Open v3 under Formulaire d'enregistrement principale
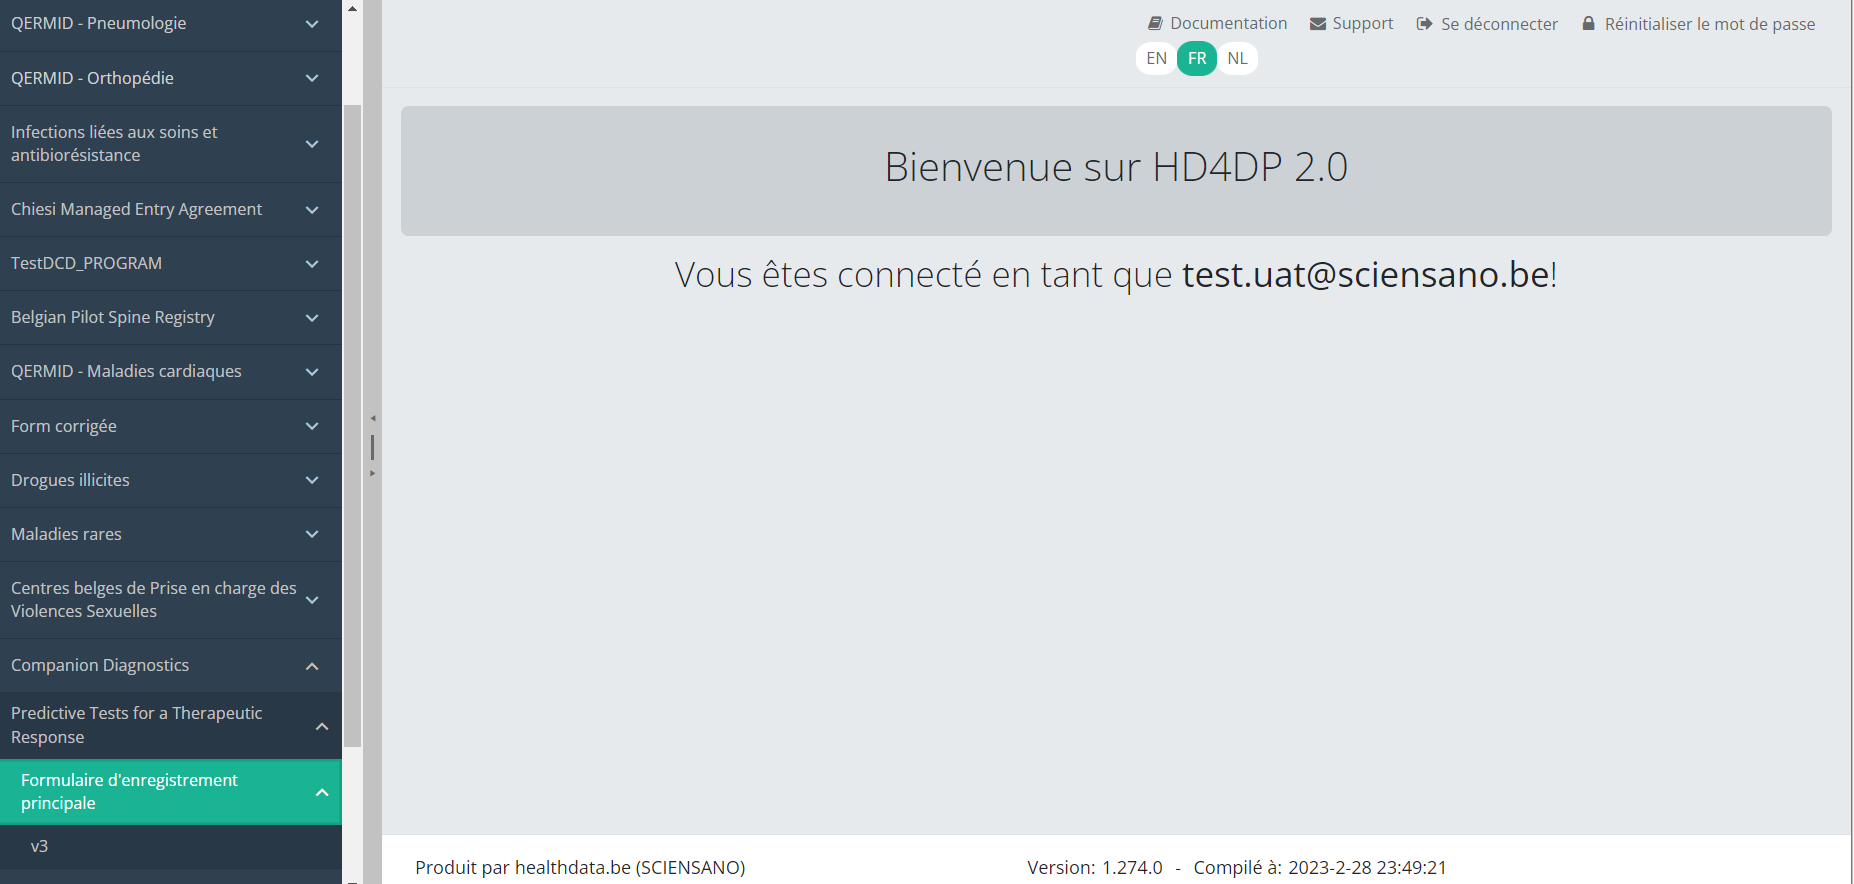The image size is (1854, 884). (x=40, y=846)
